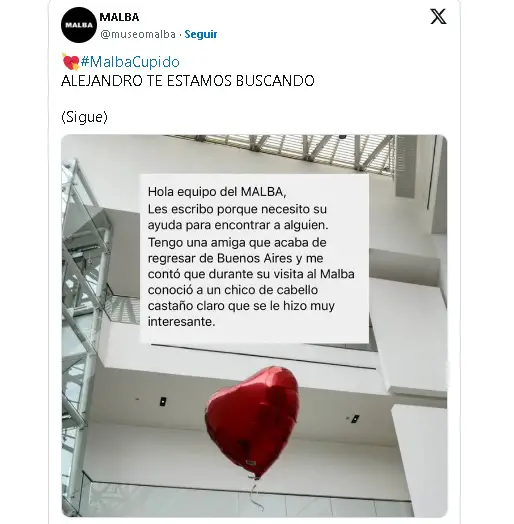The width and height of the screenshot is (514, 524).
Task: Click the white balcony ledge on photo's right
Action: click(409, 334)
